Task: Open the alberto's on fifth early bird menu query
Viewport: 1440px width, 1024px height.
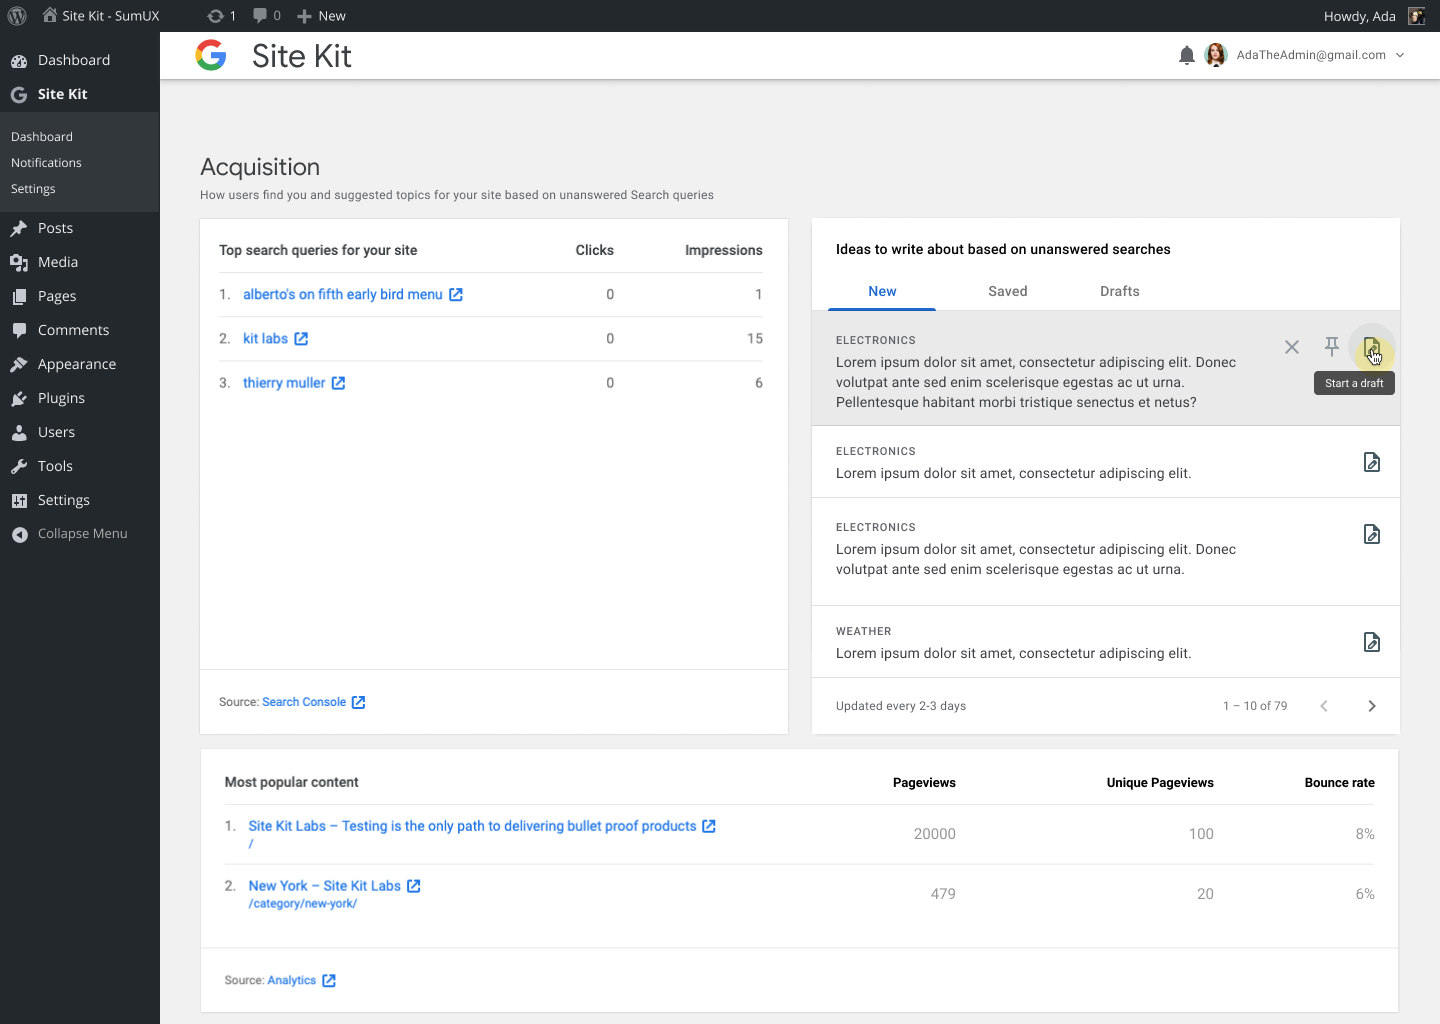Action: [x=342, y=294]
